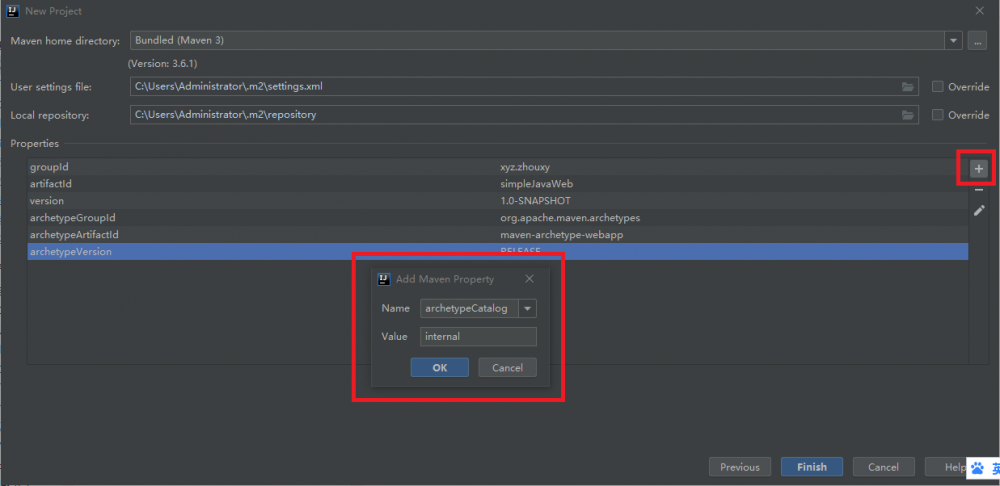
Task: Close the New Project window
Action: pyautogui.click(x=980, y=11)
